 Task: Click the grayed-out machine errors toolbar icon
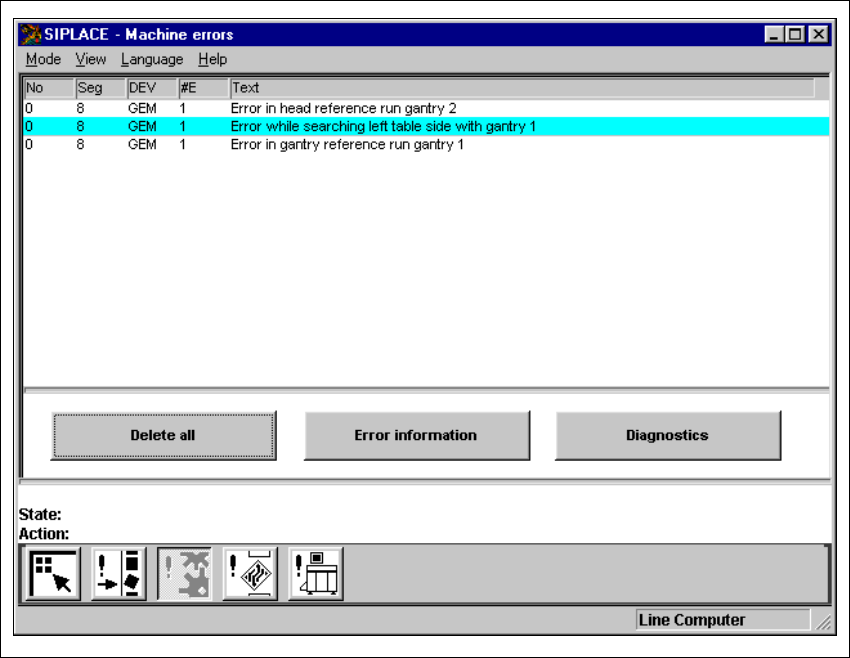click(184, 573)
